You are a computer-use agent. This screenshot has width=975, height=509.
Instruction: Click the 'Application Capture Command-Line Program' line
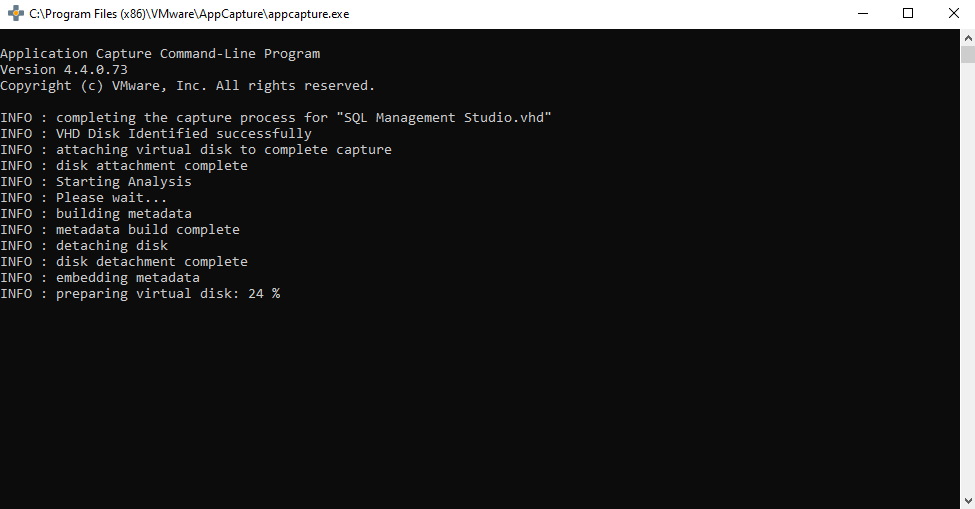pyautogui.click(x=160, y=53)
